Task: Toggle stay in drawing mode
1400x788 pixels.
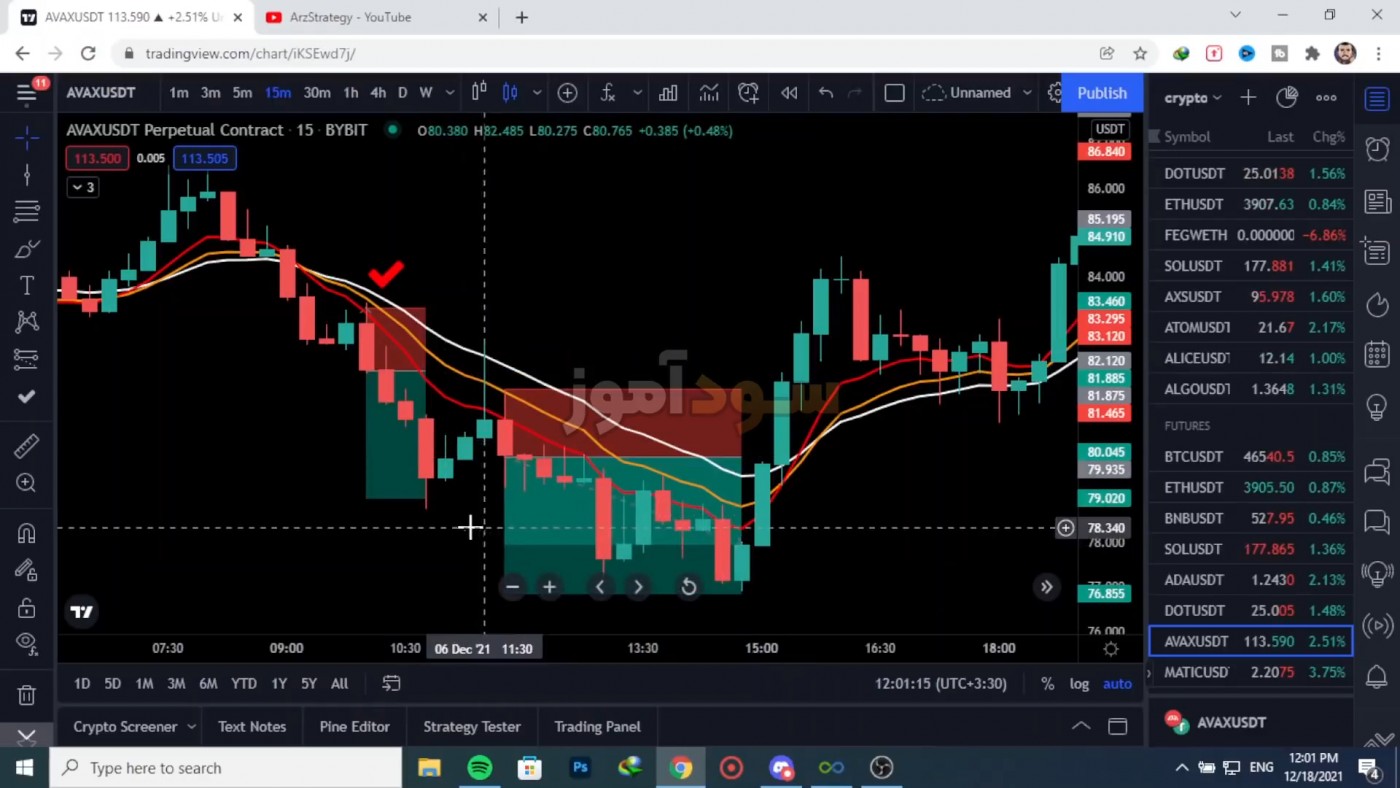Action: (27, 570)
